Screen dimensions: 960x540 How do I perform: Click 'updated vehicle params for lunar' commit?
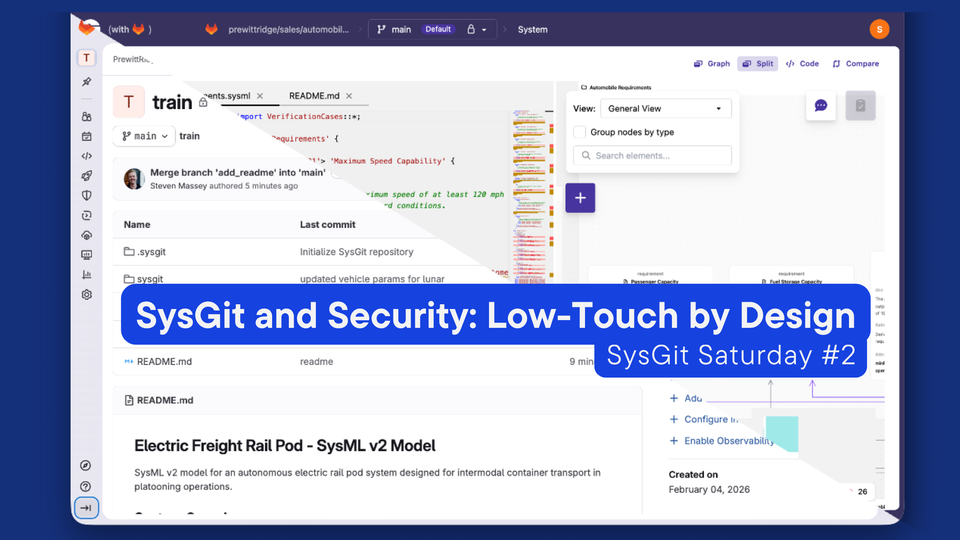point(372,279)
